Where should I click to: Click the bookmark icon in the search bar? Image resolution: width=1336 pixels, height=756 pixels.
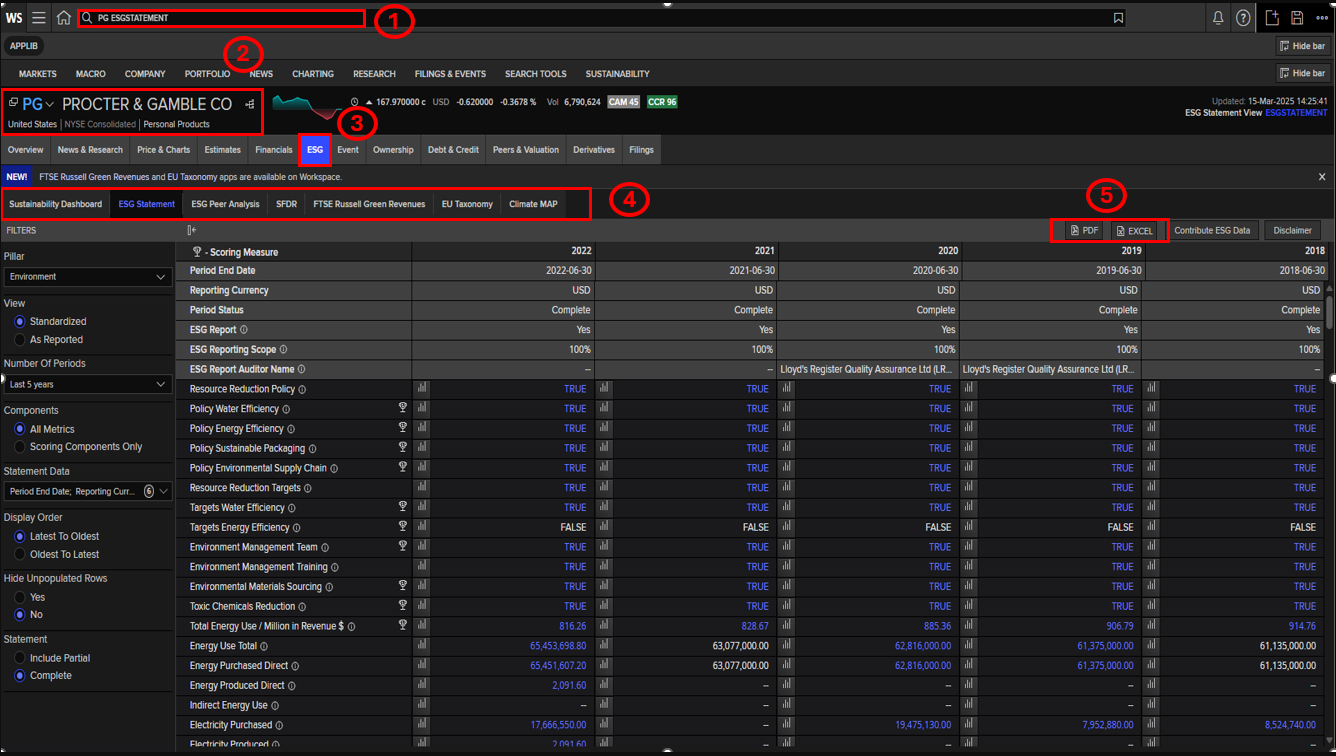pyautogui.click(x=1118, y=18)
